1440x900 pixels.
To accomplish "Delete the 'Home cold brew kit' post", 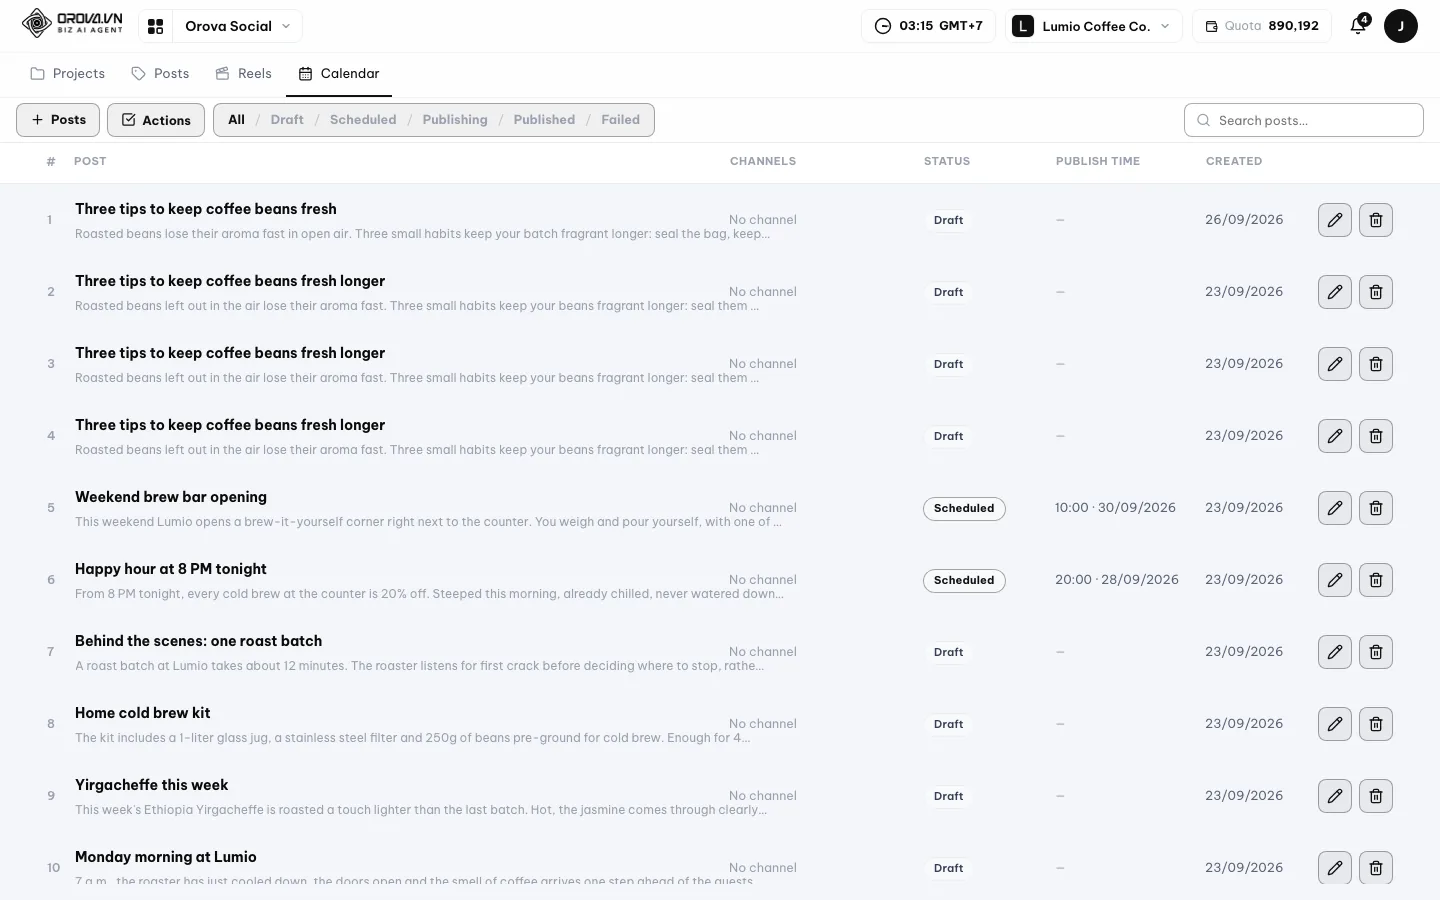I will 1376,724.
